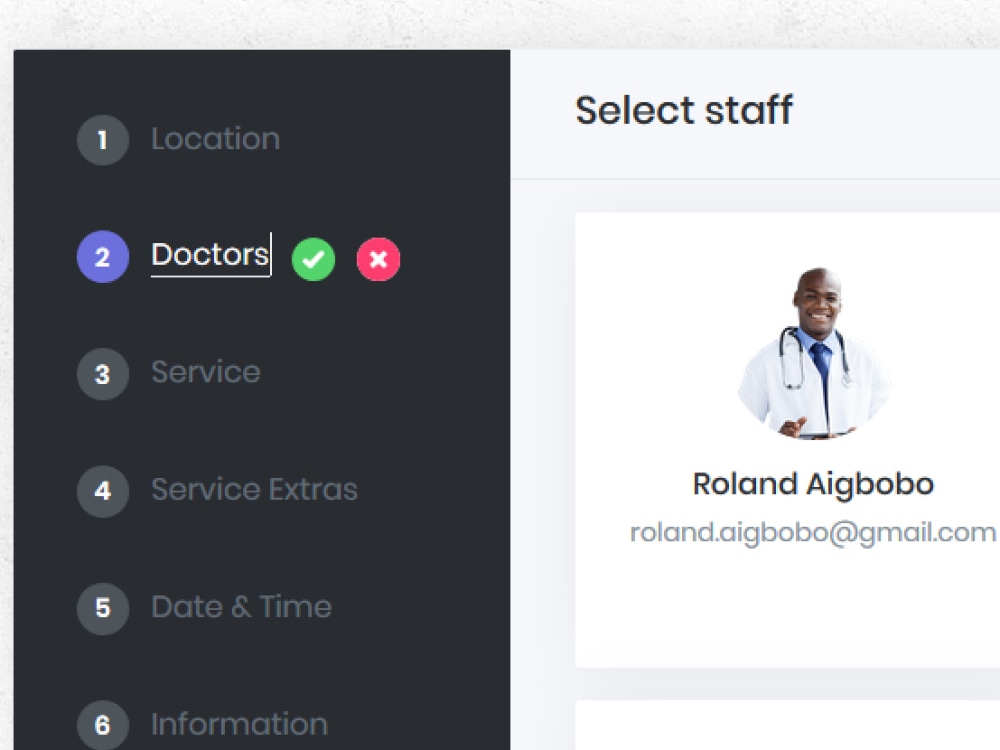
Task: Go to Service Extras step
Action: click(254, 489)
